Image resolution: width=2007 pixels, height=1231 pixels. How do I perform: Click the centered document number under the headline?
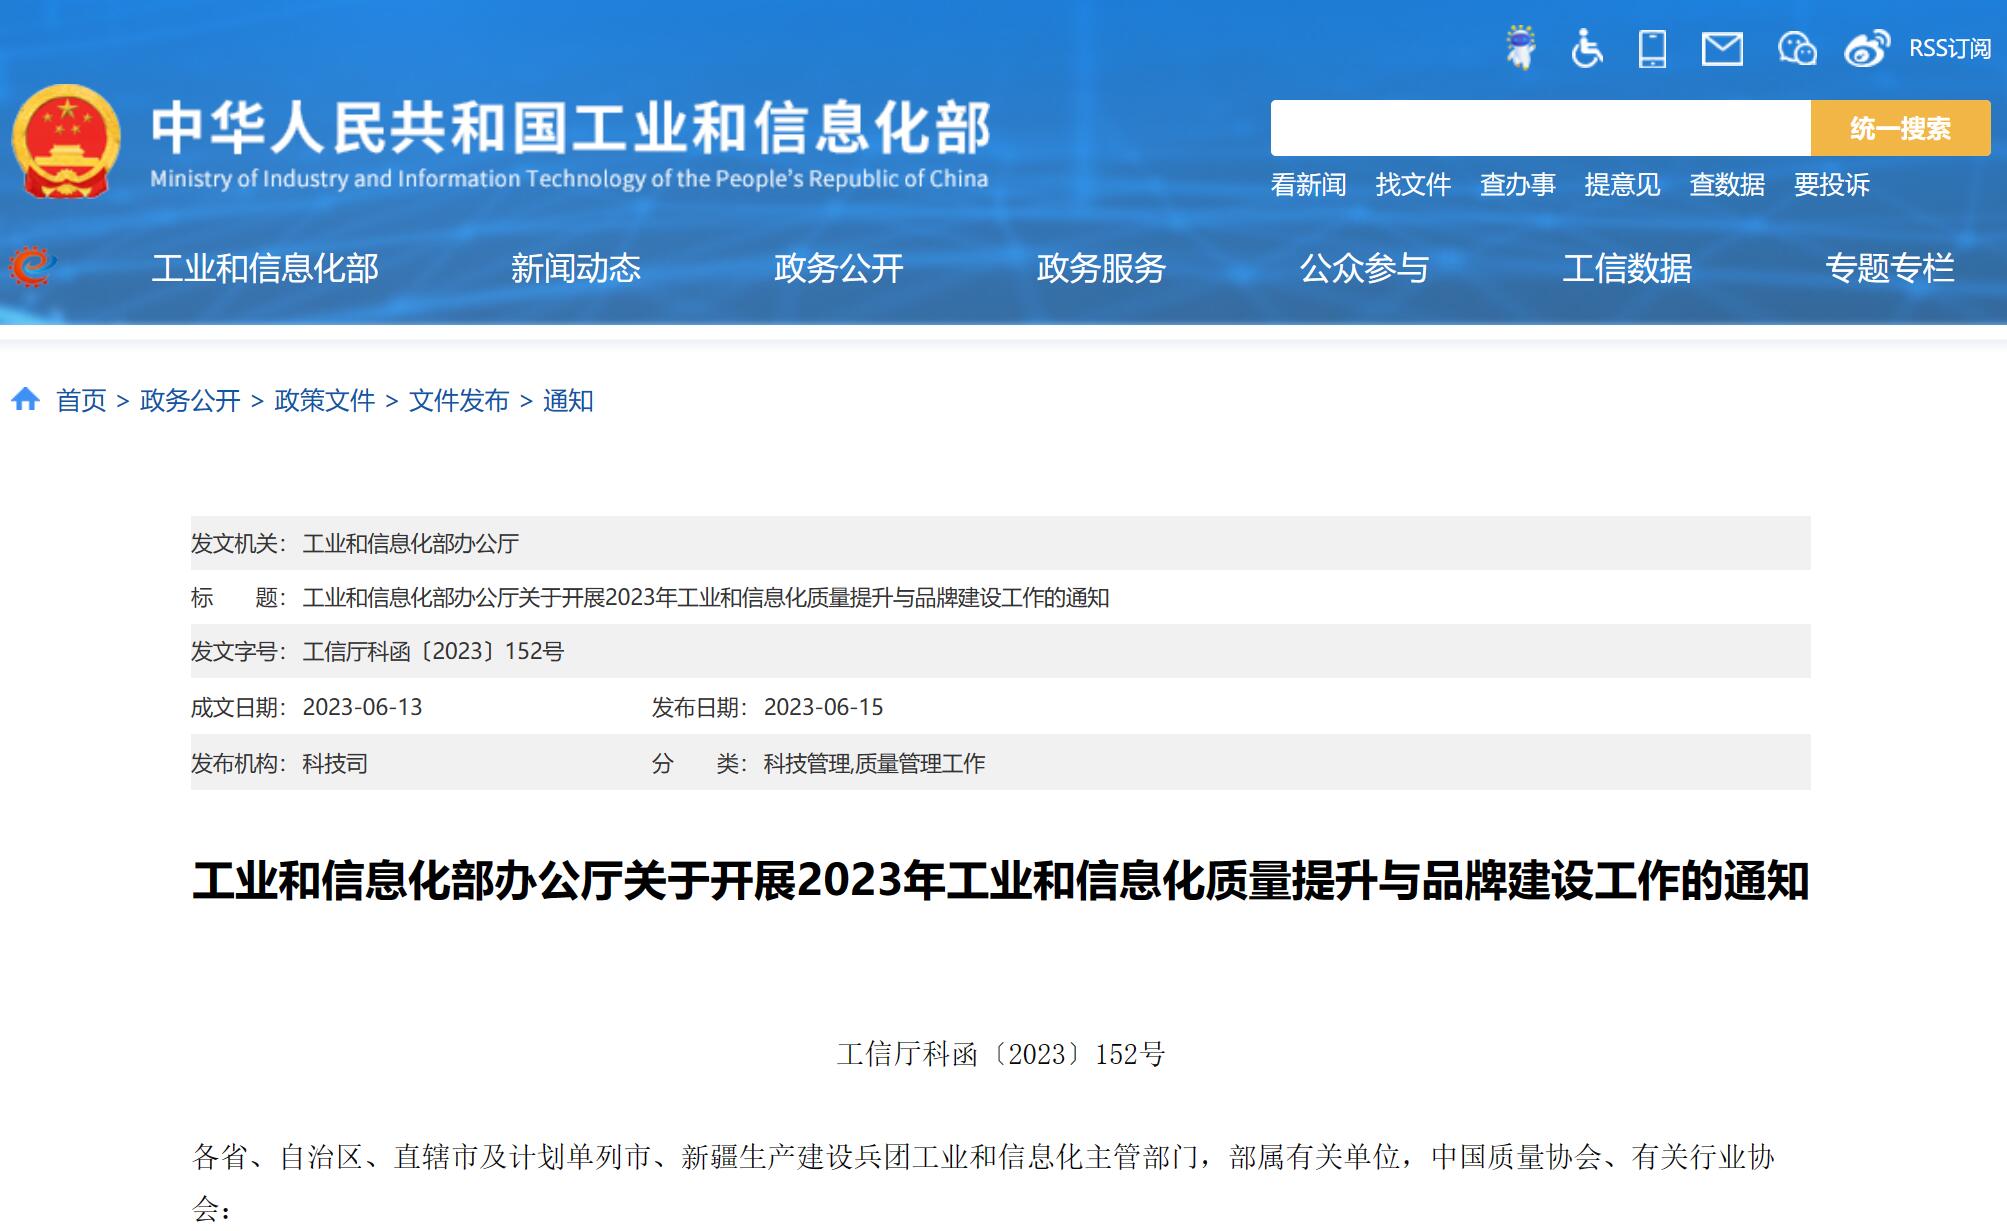(1001, 1054)
